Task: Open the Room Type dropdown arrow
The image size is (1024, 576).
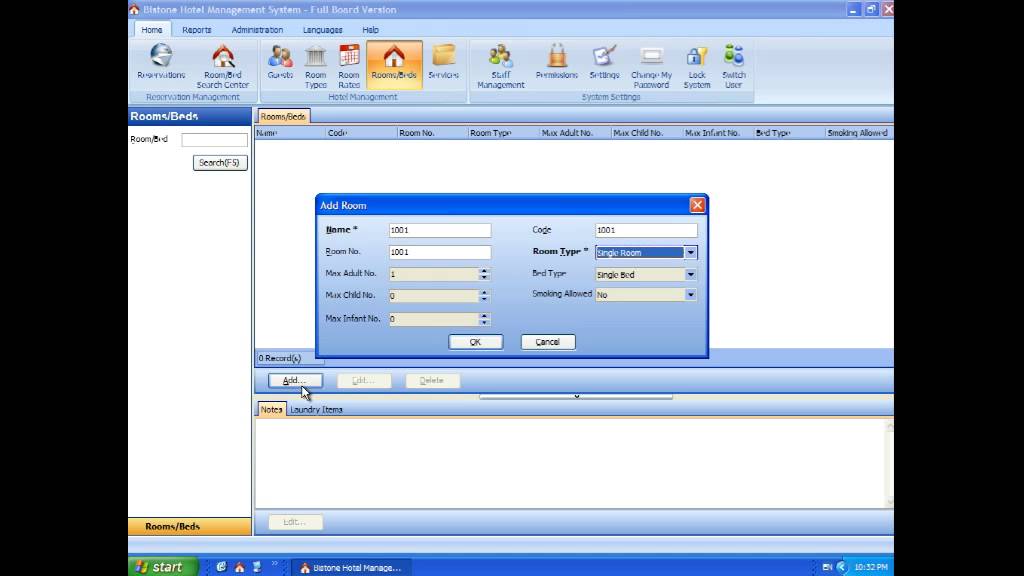Action: 690,253
